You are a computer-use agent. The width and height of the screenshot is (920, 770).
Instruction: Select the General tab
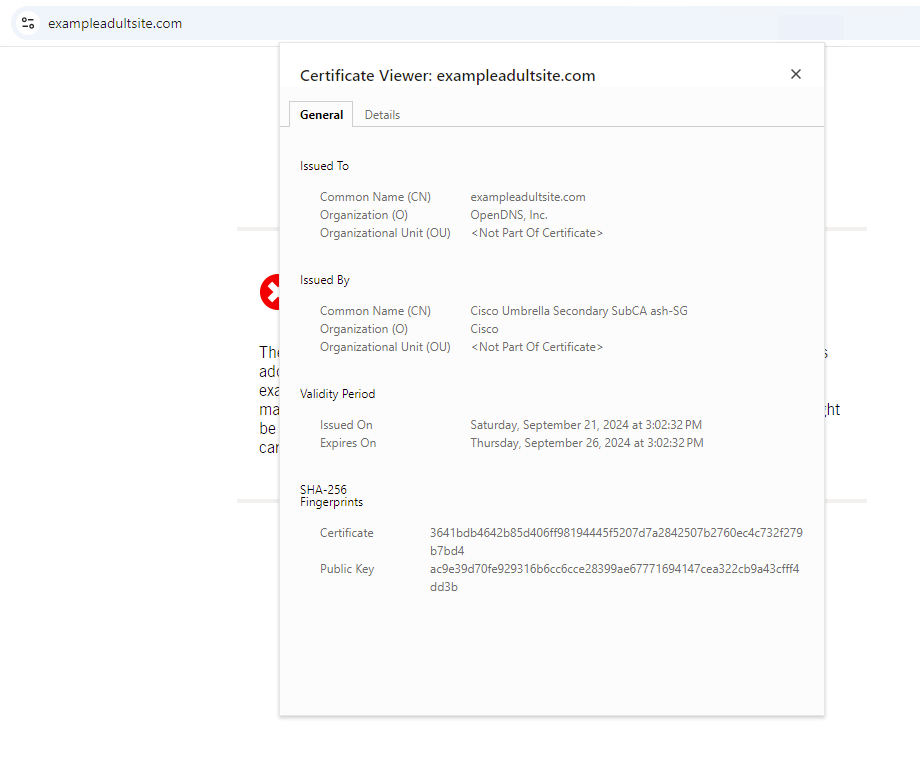[321, 115]
